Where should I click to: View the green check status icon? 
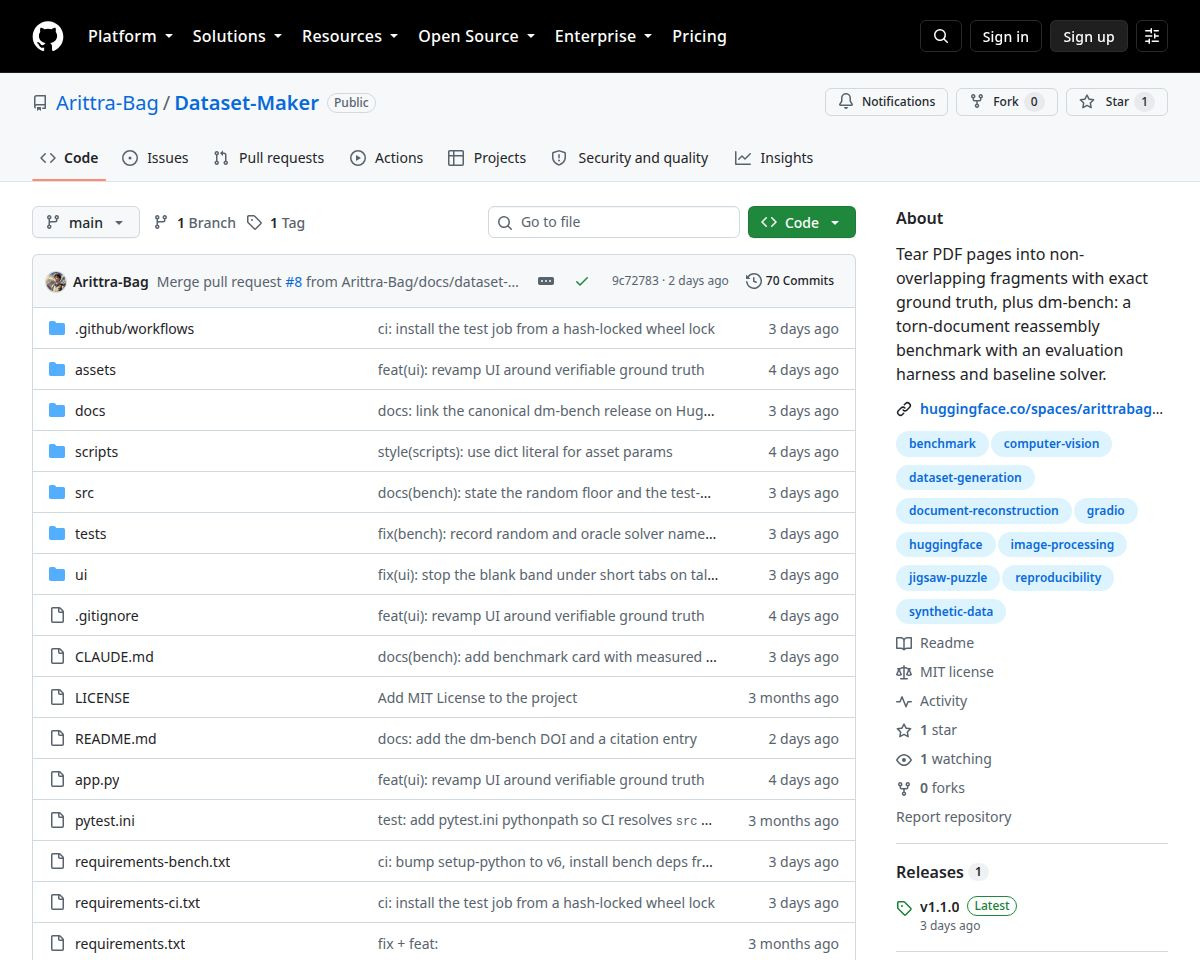(582, 281)
